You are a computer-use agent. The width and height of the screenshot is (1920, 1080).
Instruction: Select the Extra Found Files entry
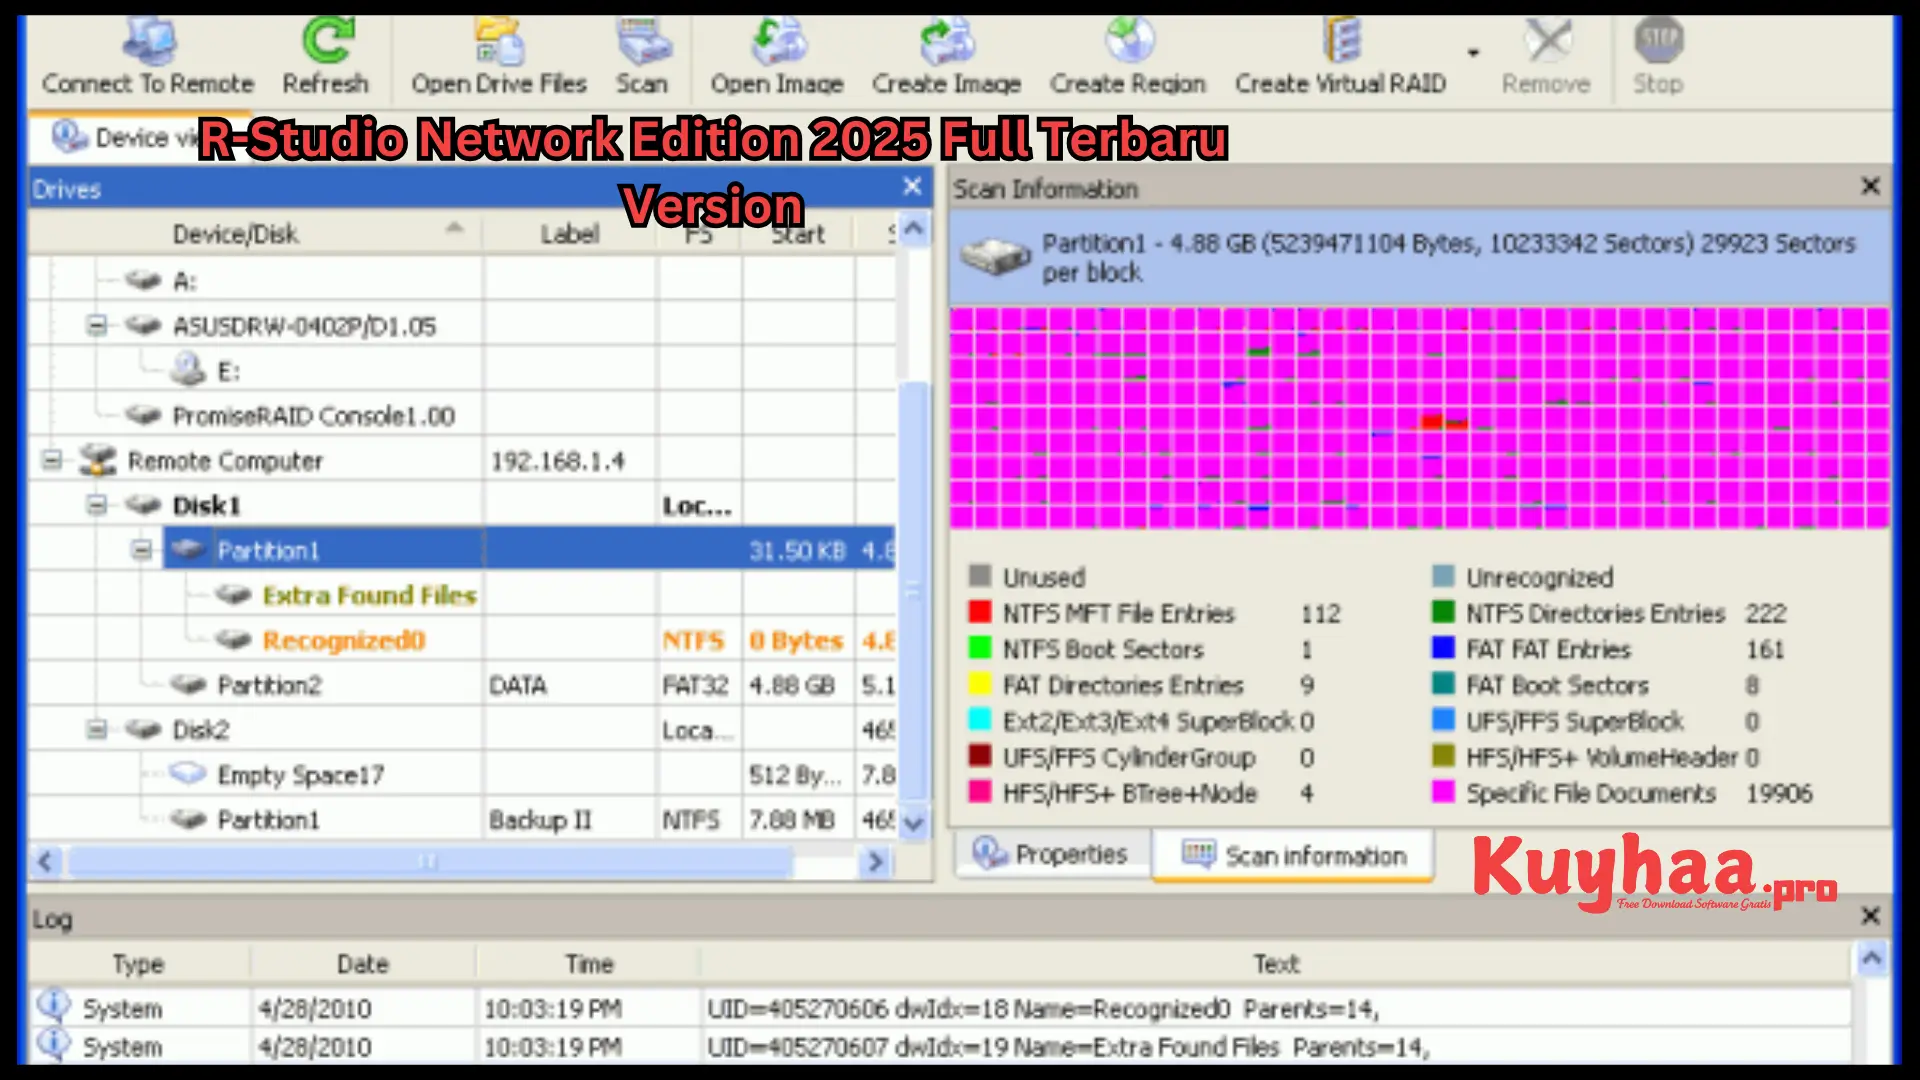(x=368, y=595)
